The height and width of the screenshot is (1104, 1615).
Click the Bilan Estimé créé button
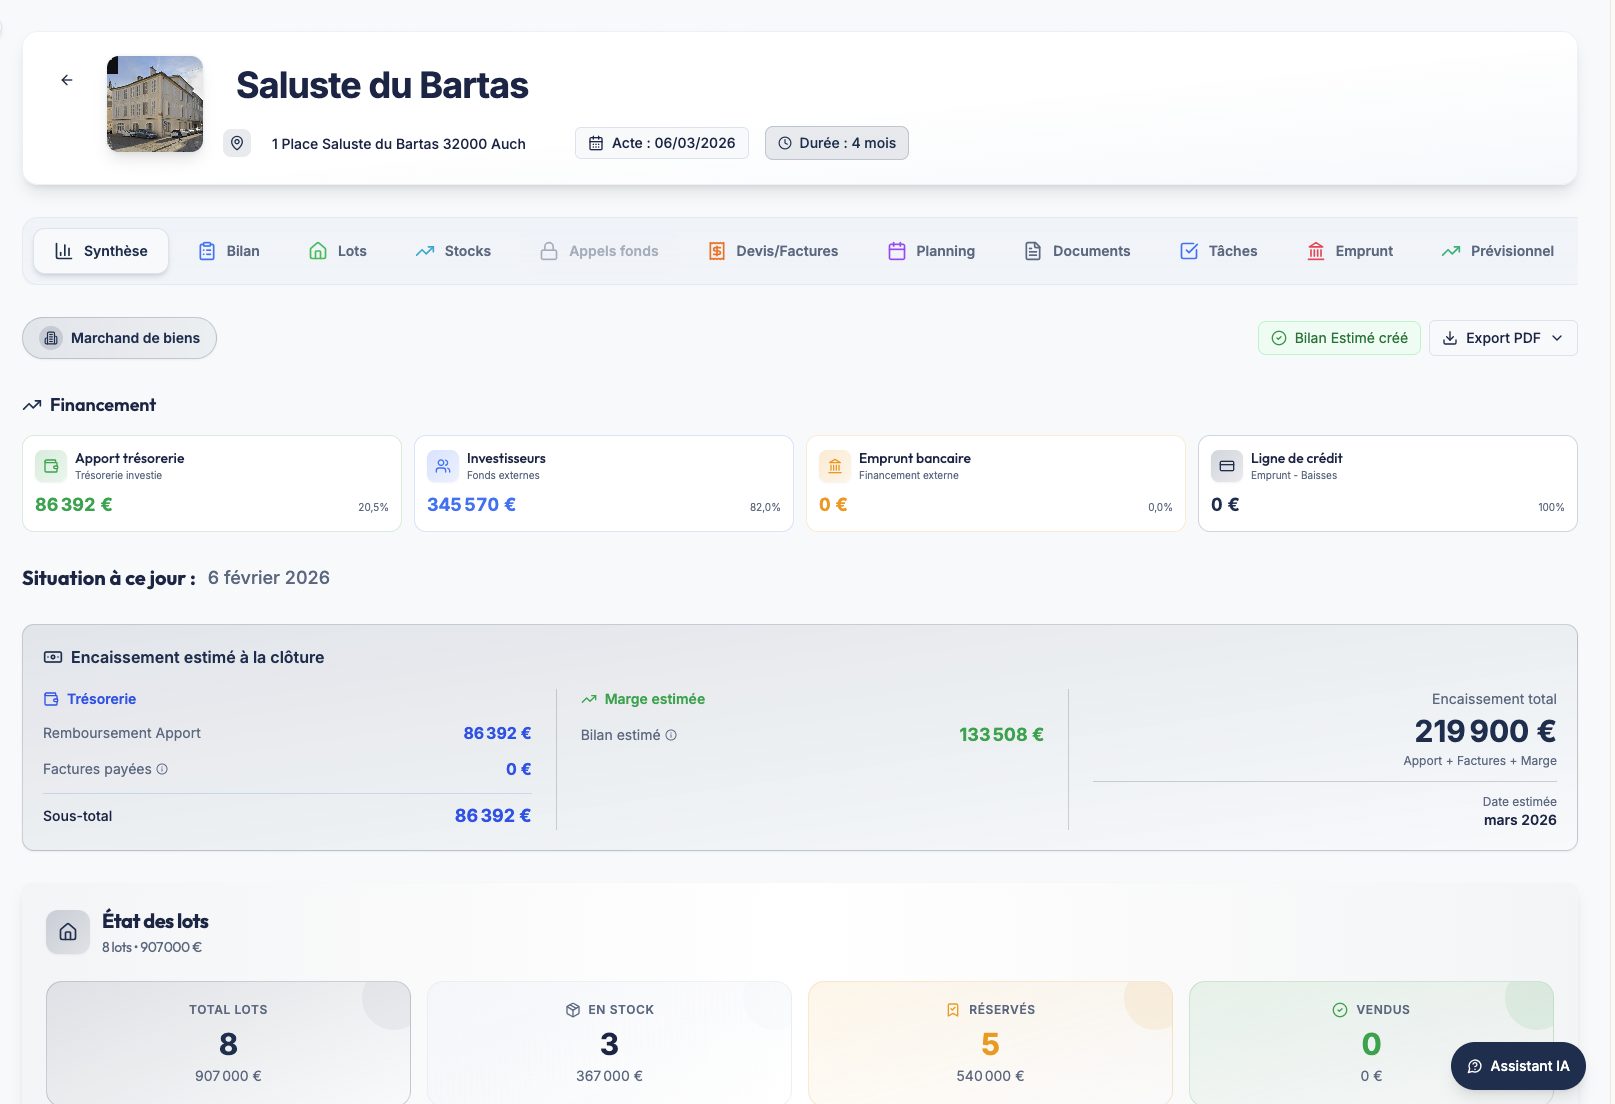point(1338,338)
